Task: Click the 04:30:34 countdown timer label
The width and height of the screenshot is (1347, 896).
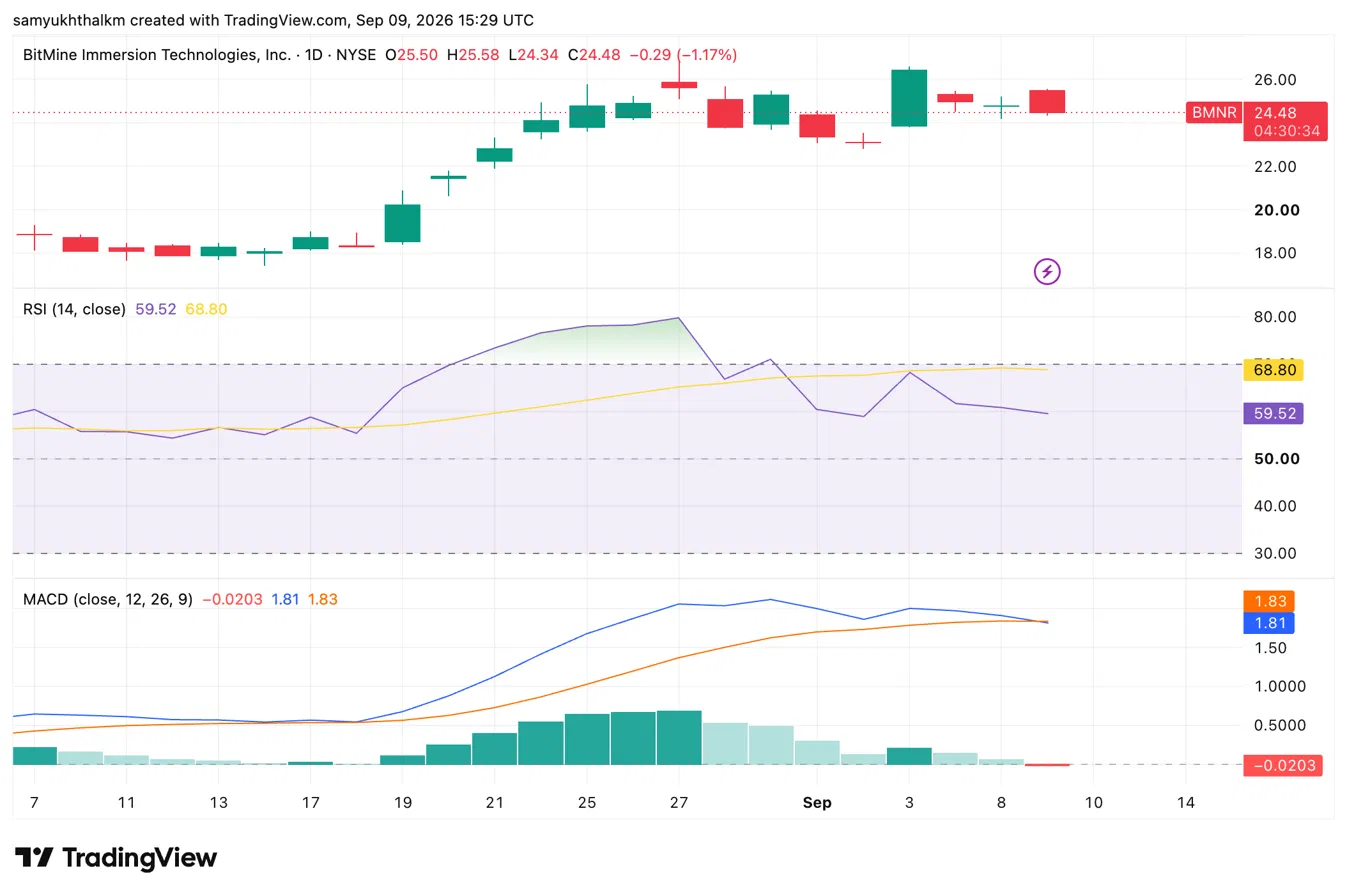Action: pos(1285,131)
